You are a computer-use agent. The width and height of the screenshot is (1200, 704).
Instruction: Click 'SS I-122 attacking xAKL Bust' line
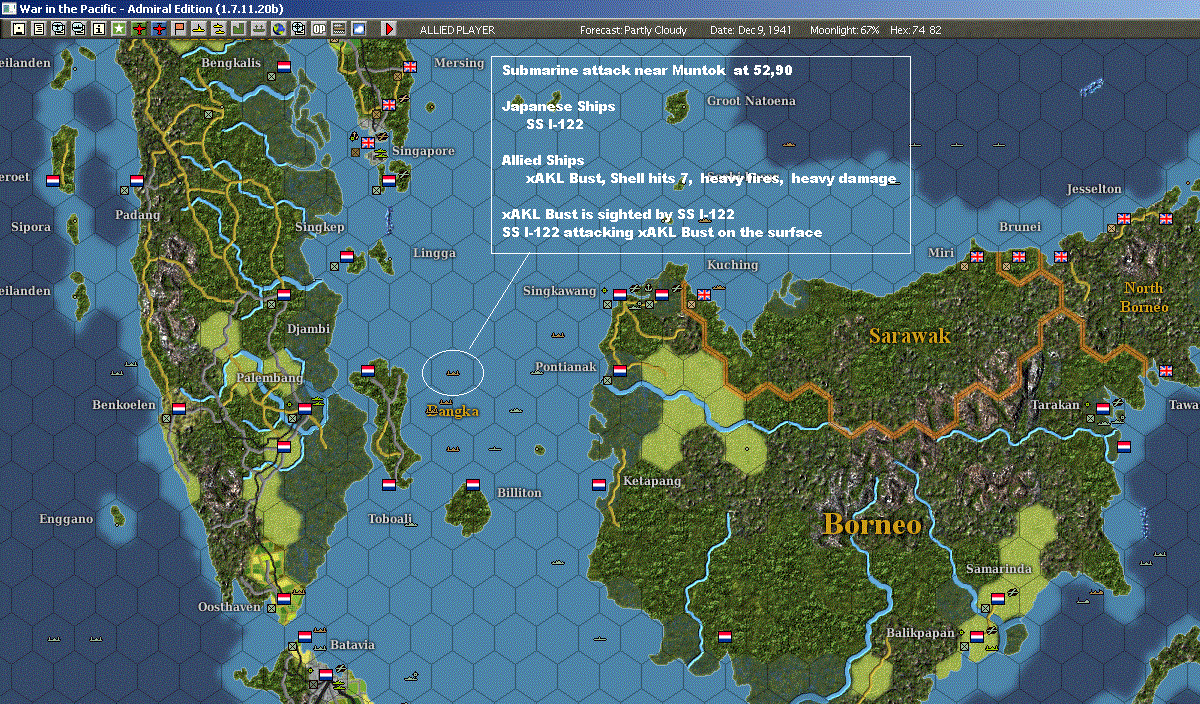[x=662, y=232]
